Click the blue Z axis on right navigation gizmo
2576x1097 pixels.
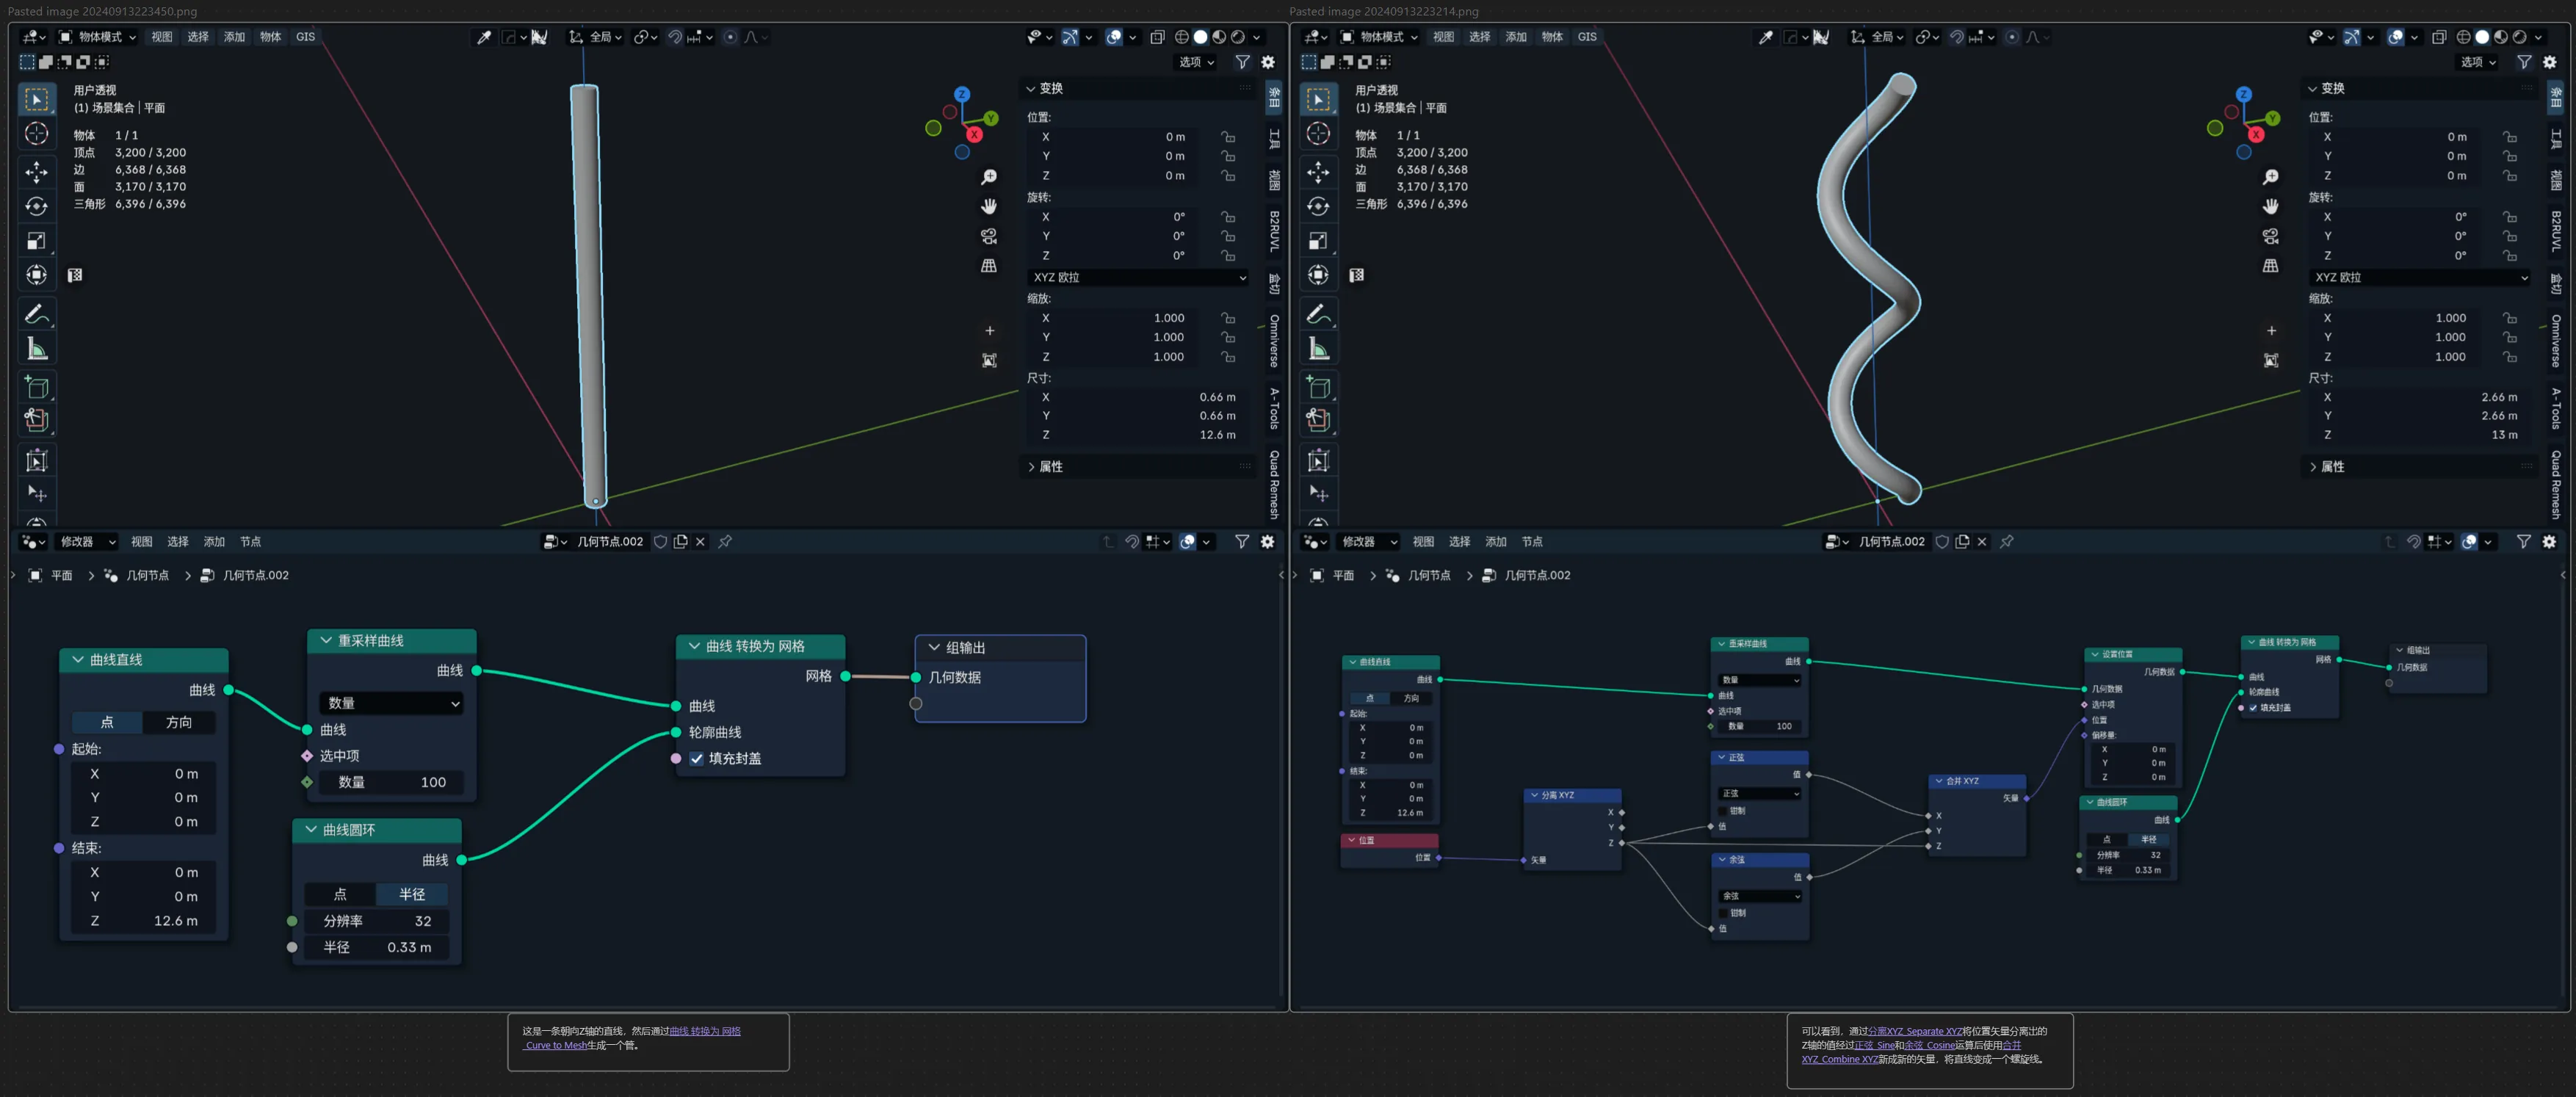2244,94
